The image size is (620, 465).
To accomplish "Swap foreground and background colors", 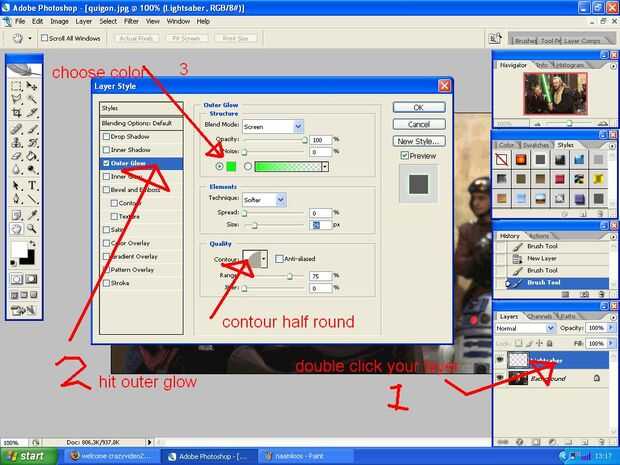I will point(32,243).
